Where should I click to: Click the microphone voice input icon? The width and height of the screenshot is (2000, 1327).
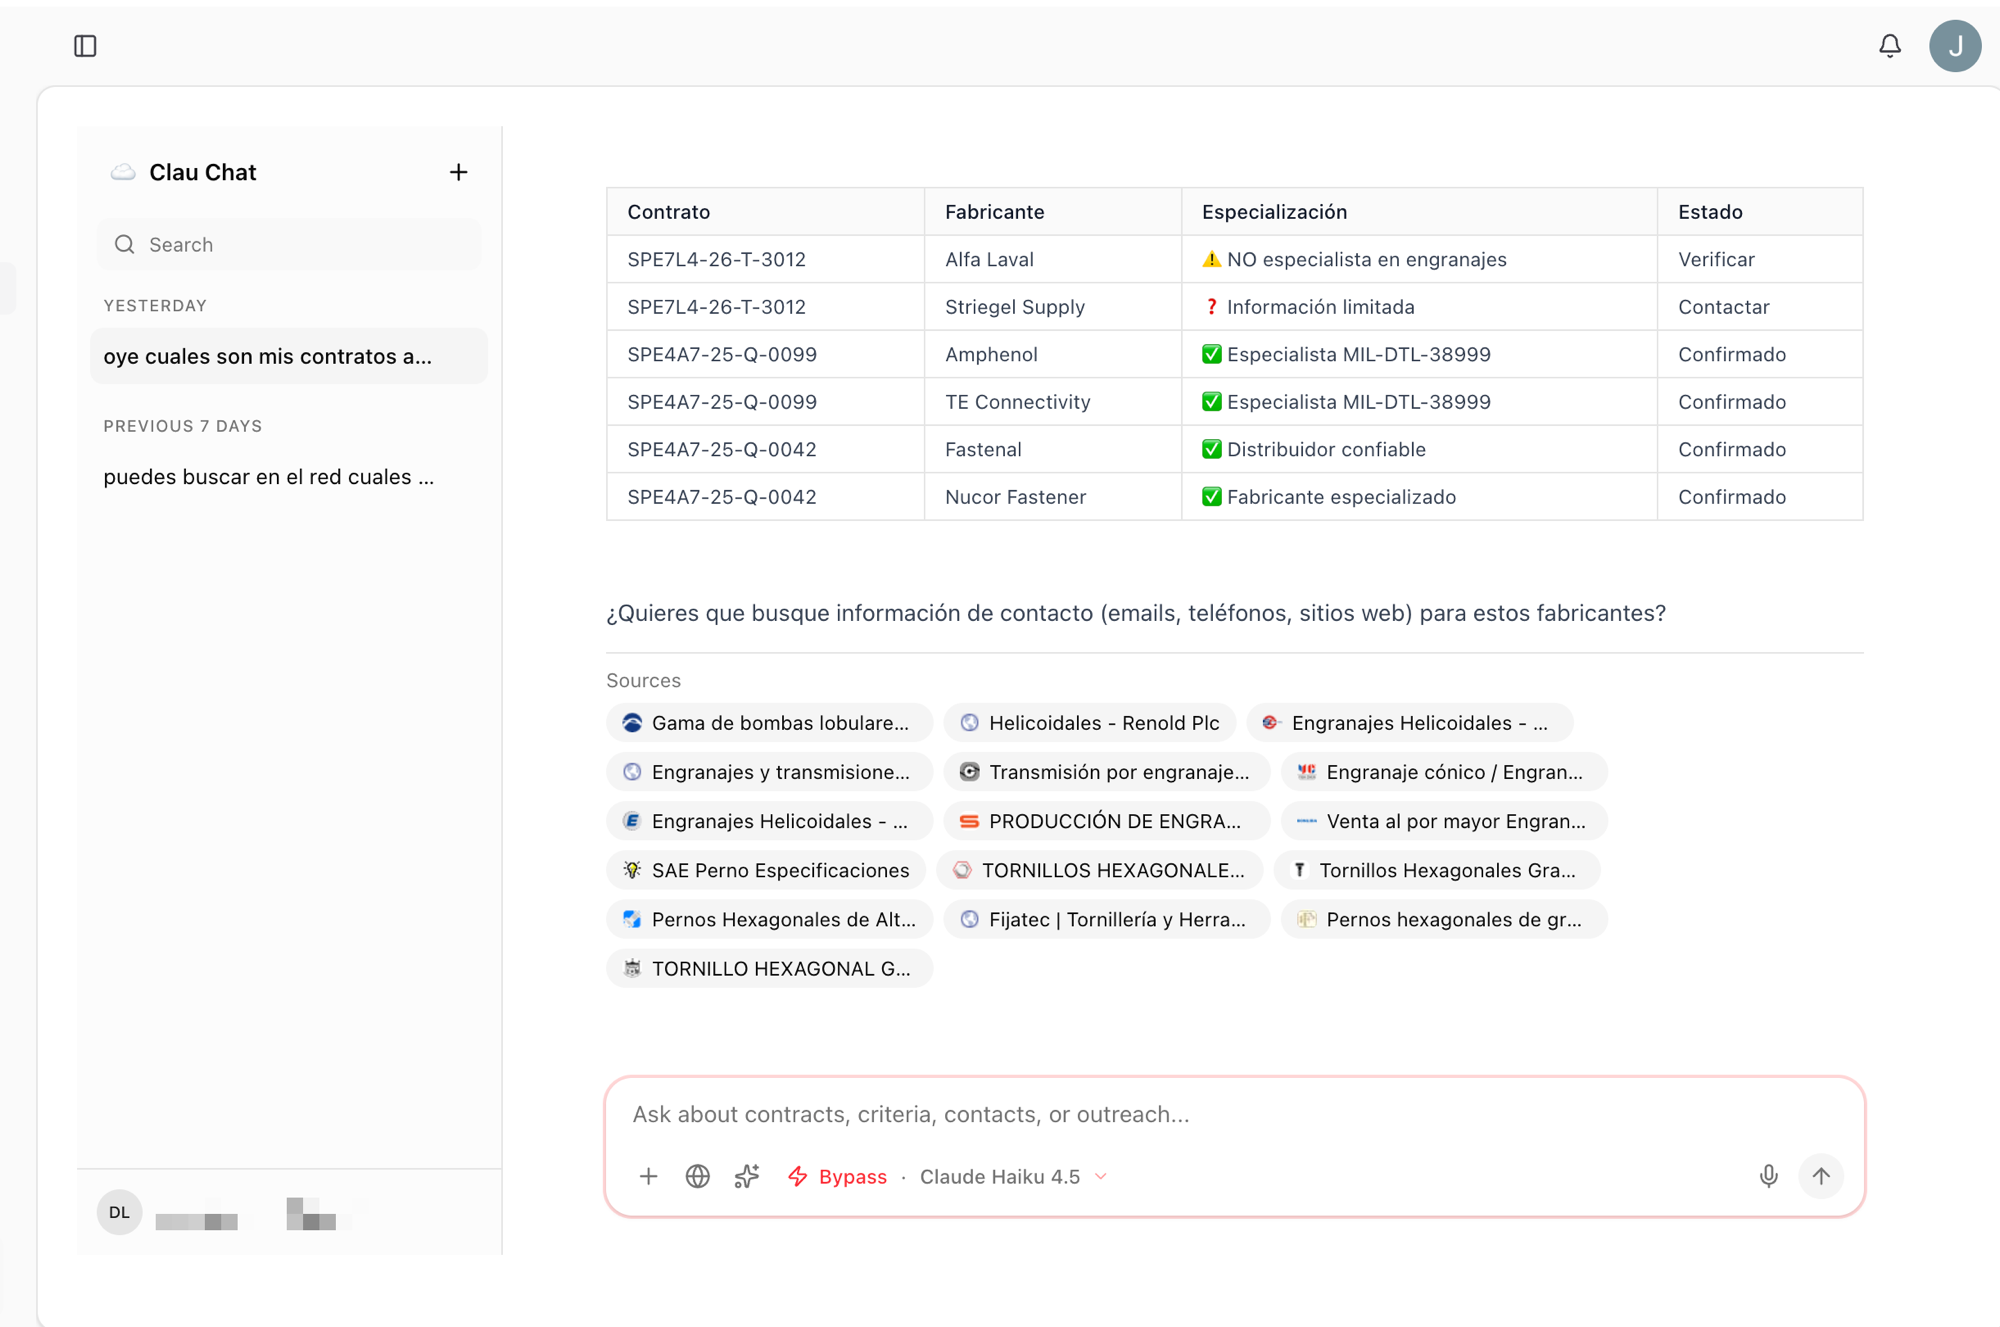[1768, 1176]
